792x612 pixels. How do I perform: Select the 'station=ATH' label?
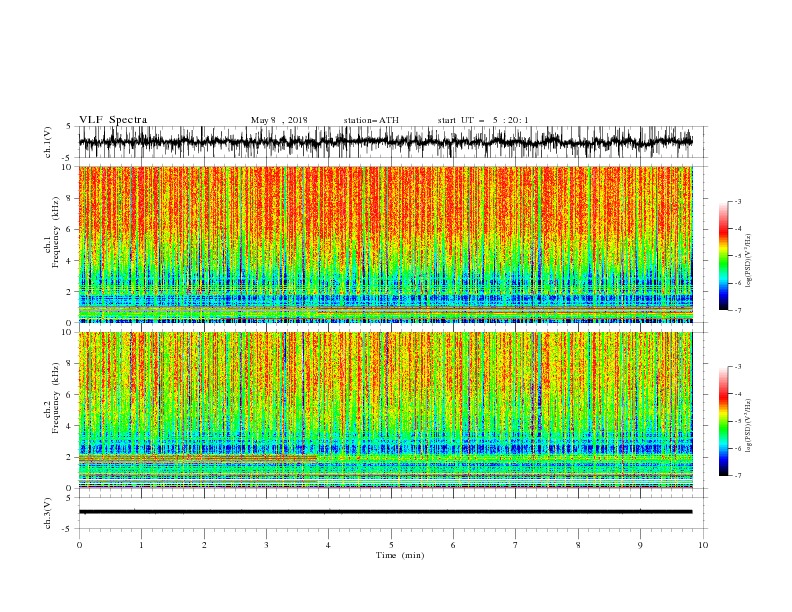pyautogui.click(x=371, y=120)
